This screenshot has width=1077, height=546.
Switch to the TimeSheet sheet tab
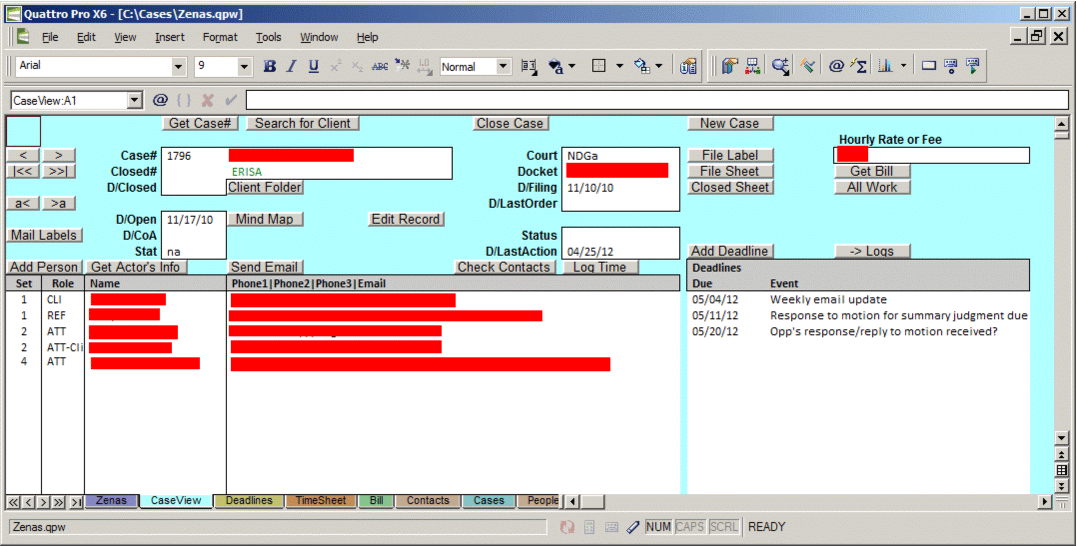point(320,501)
